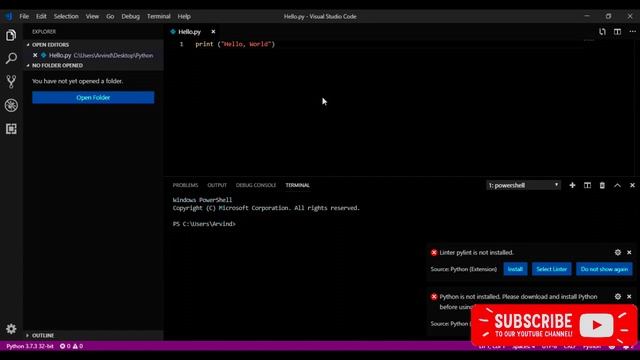This screenshot has height=360, width=640.
Task: Split the terminal pane
Action: (587, 185)
